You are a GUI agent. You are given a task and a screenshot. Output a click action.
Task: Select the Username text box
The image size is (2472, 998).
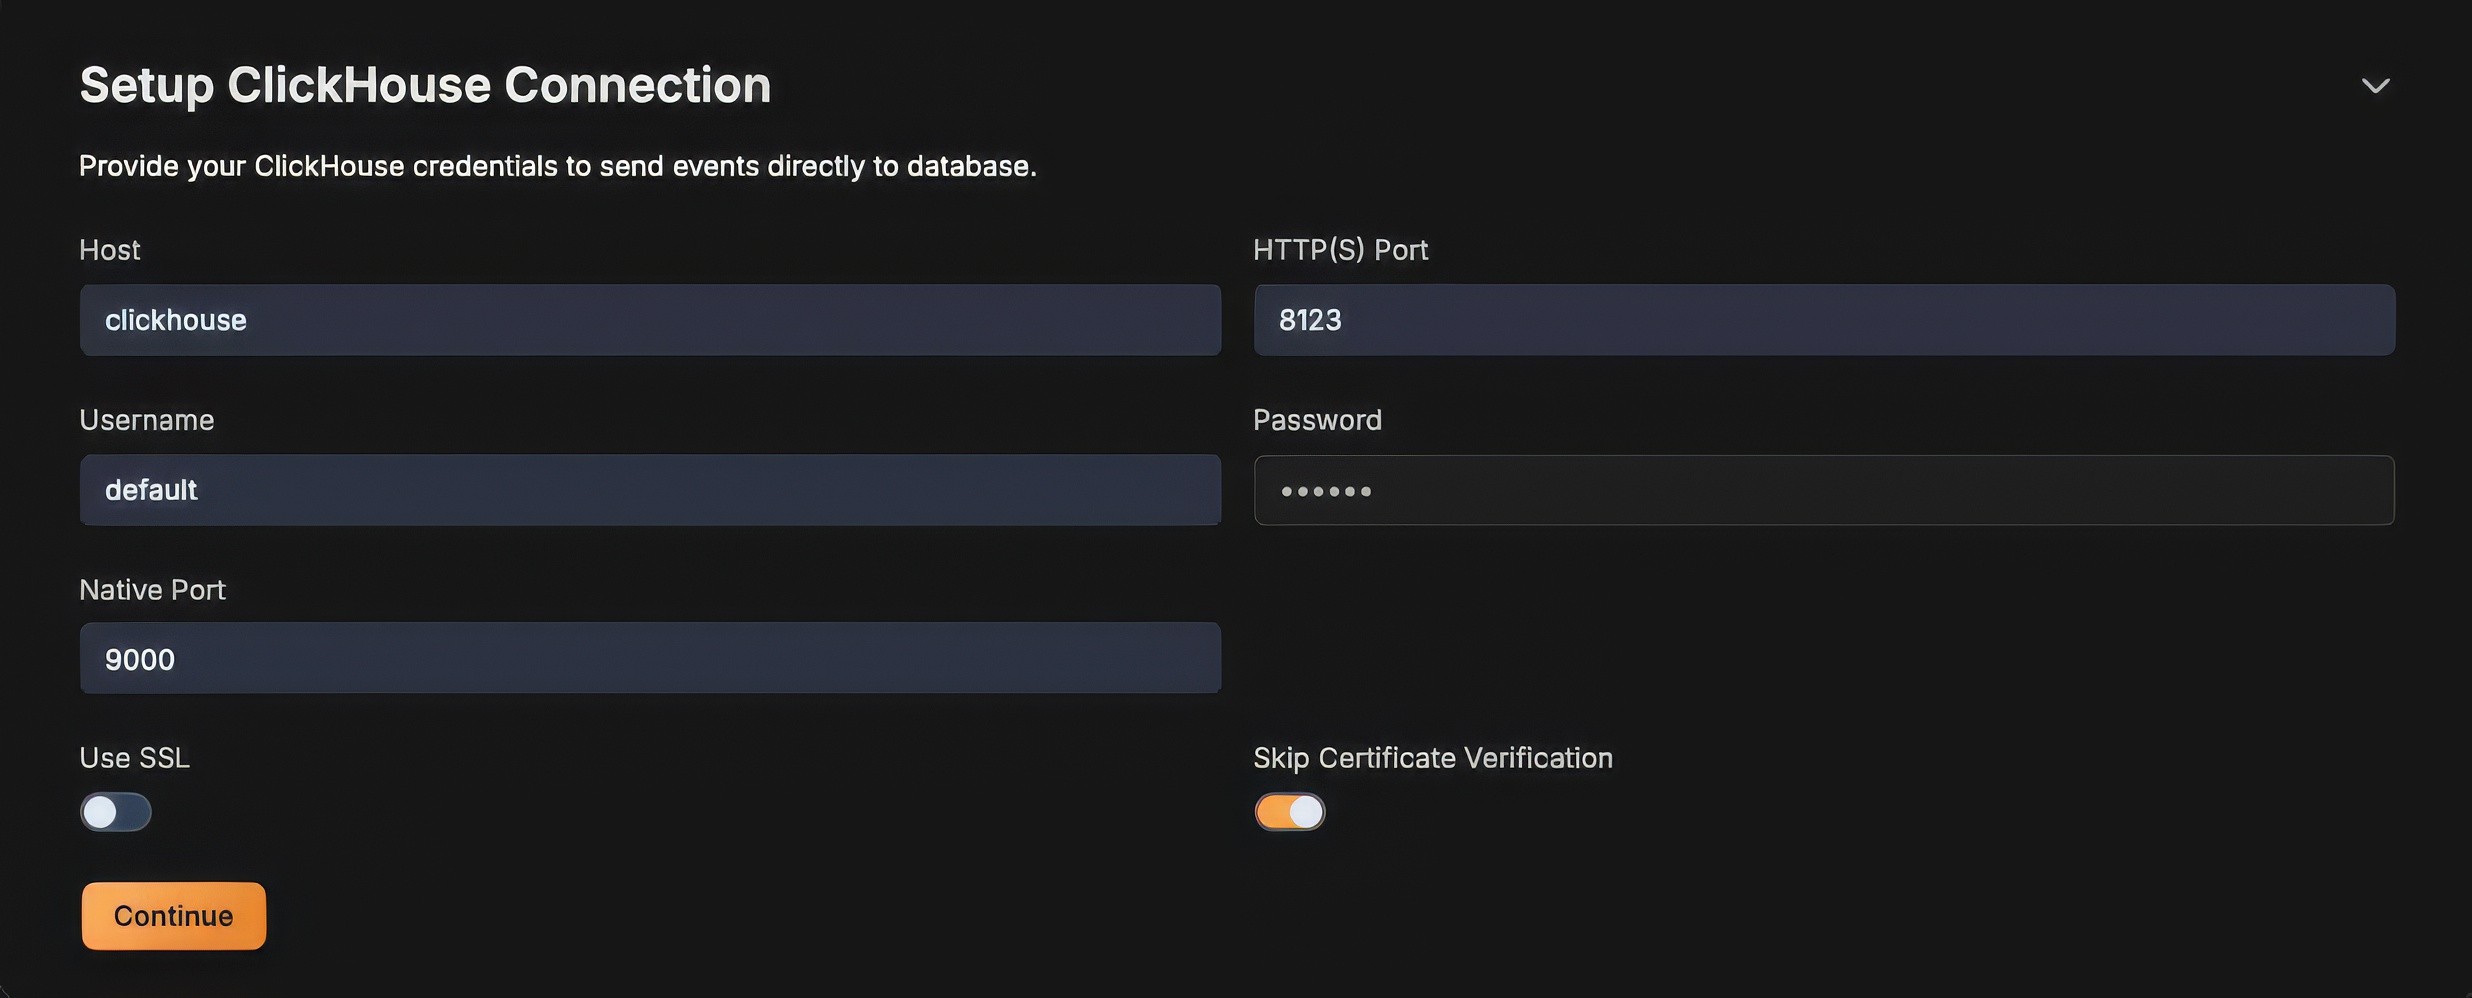(650, 490)
